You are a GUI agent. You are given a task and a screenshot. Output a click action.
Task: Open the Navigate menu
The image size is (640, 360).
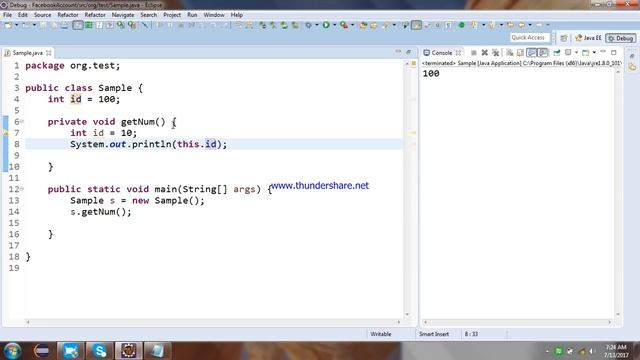click(123, 15)
